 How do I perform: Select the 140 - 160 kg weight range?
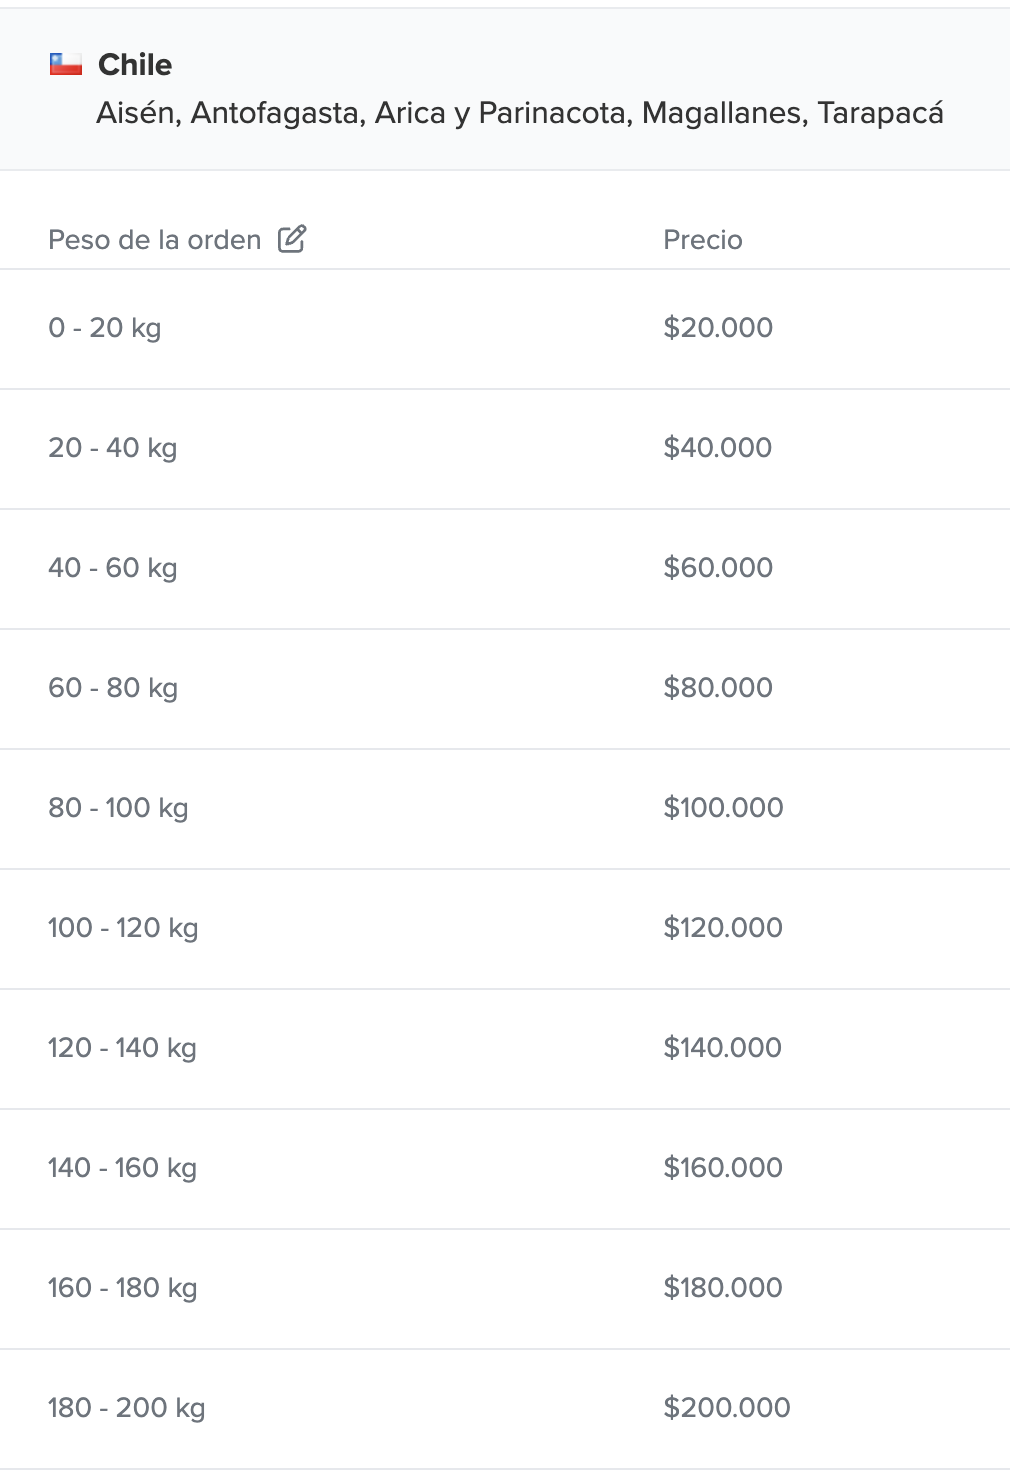click(x=122, y=1168)
